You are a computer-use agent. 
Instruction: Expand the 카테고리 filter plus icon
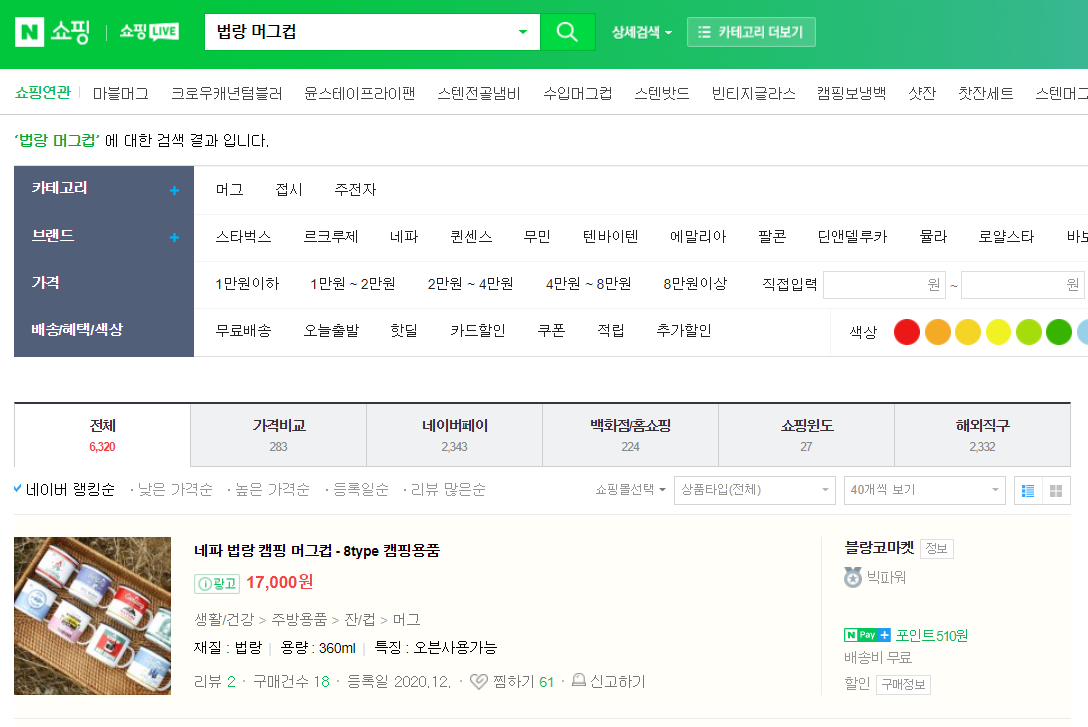point(174,190)
